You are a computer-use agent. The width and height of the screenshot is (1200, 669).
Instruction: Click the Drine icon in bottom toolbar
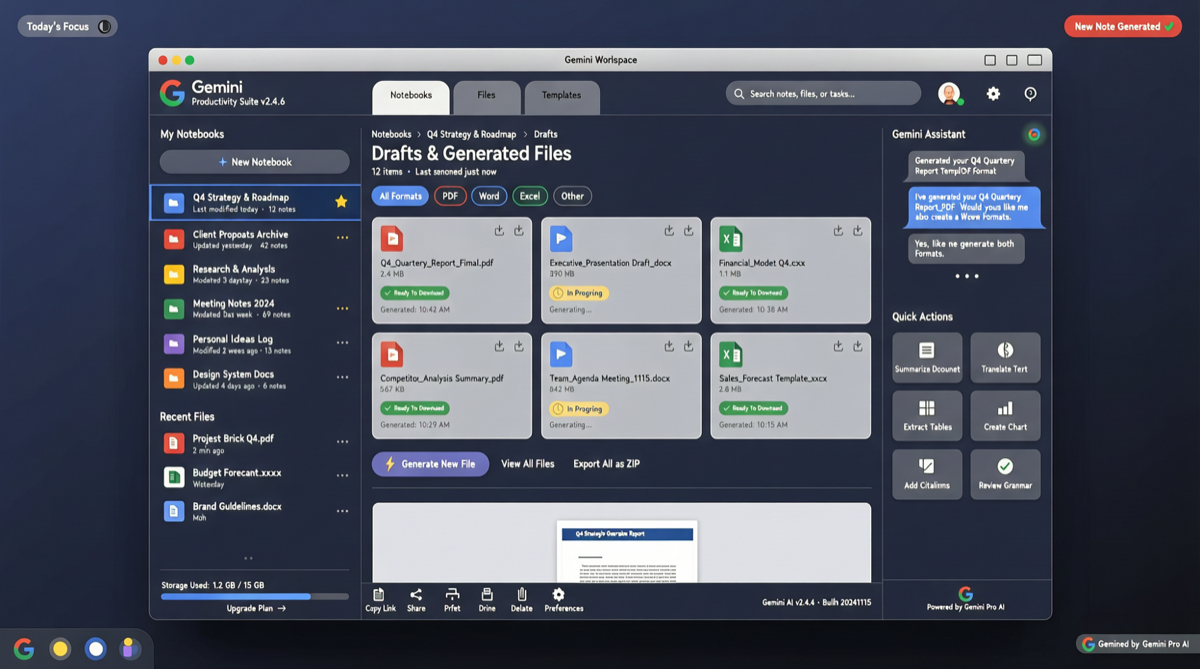pos(487,594)
